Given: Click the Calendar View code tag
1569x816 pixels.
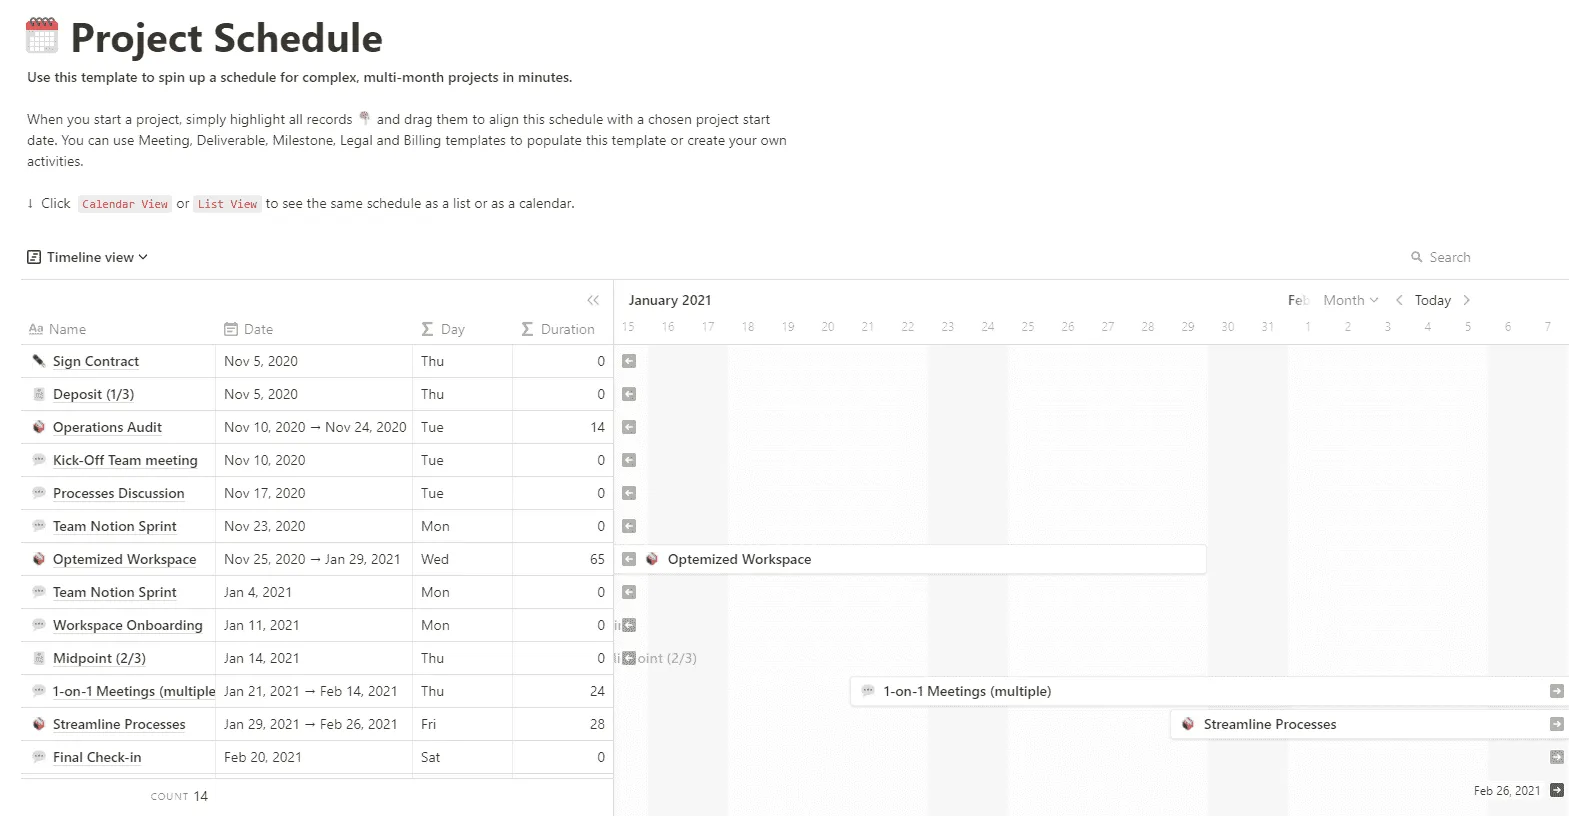Looking at the screenshot, I should click(125, 204).
